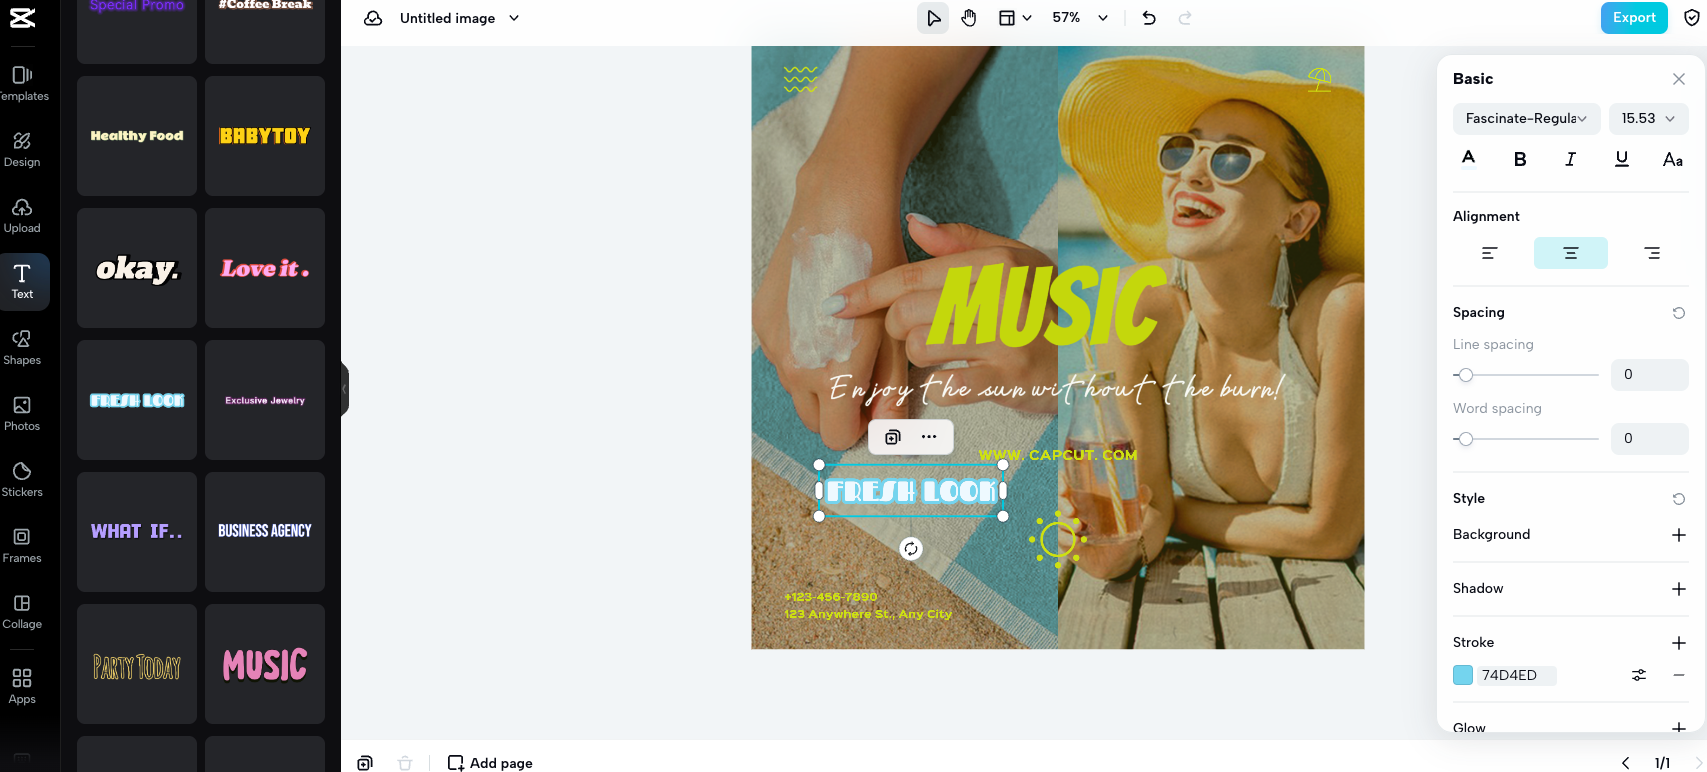Open the Design sidebar panel
Image resolution: width=1707 pixels, height=772 pixels.
point(22,149)
